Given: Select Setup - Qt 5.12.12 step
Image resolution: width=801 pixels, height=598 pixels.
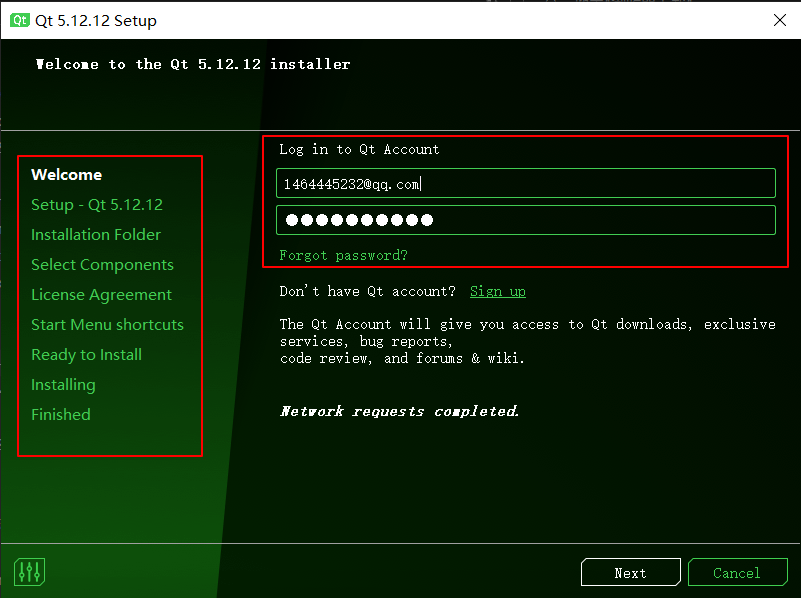Looking at the screenshot, I should pos(97,205).
